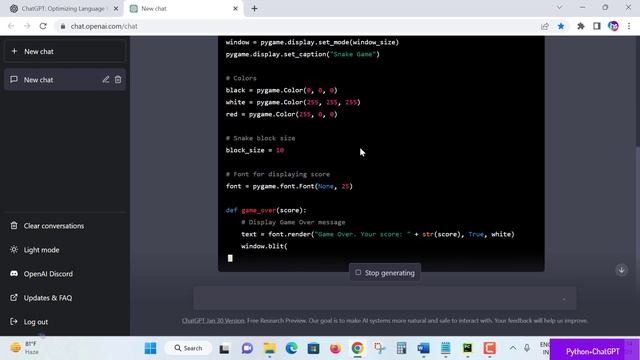This screenshot has height=360, width=640.
Task: Share this page from the address bar
Action: click(545, 26)
